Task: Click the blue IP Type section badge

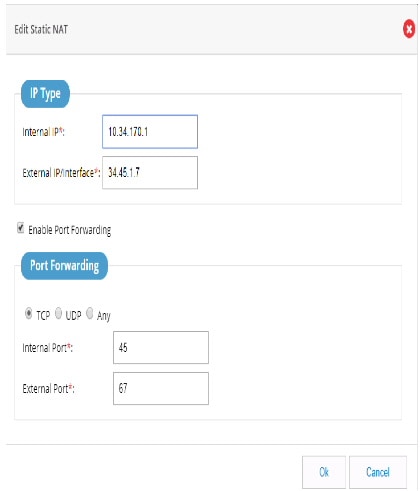Action: coord(45,94)
